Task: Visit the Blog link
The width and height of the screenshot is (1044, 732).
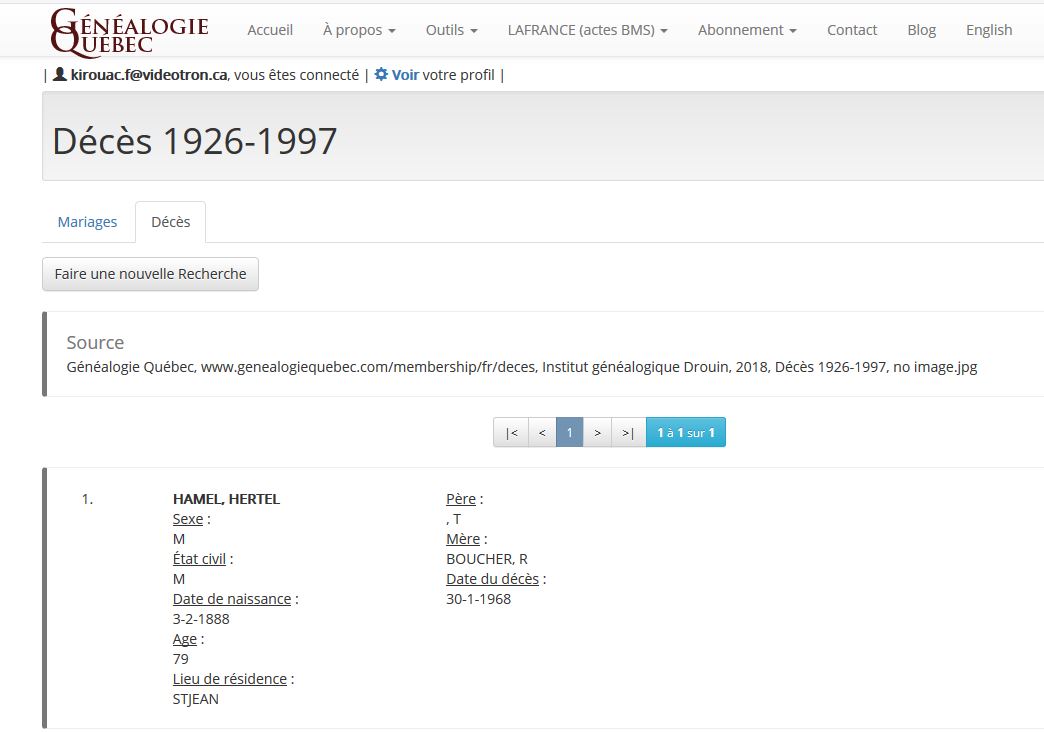Action: pyautogui.click(x=921, y=30)
